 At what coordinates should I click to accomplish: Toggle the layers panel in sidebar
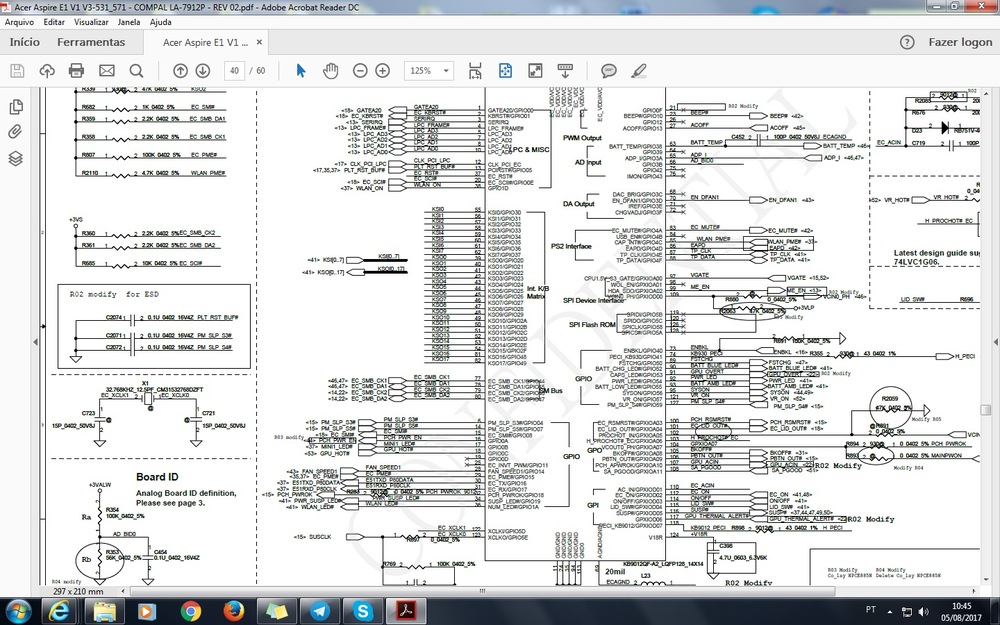click(16, 158)
